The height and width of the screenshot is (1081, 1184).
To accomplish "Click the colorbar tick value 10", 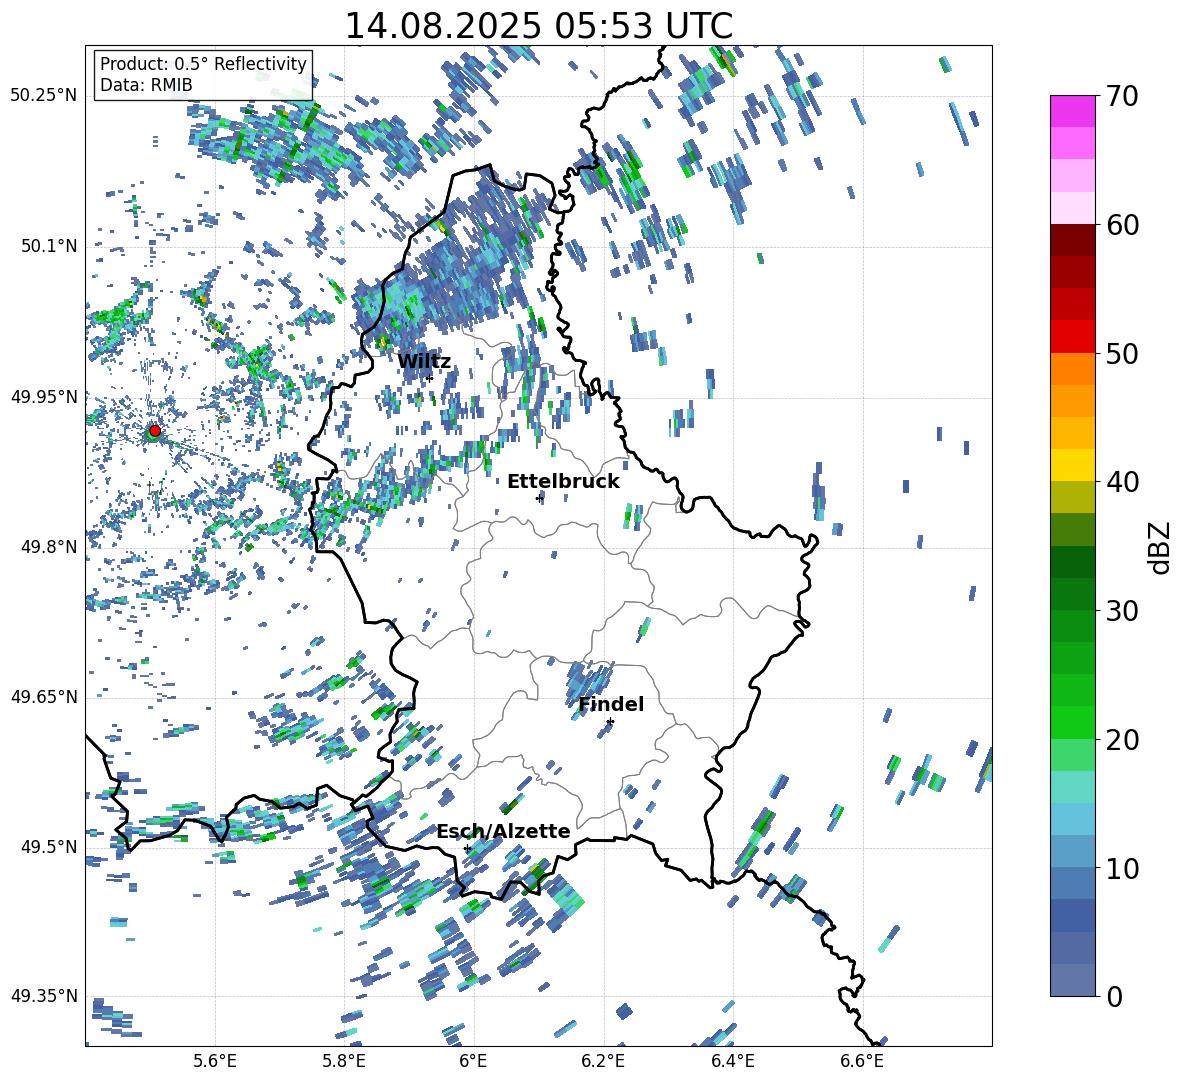I will [1123, 868].
